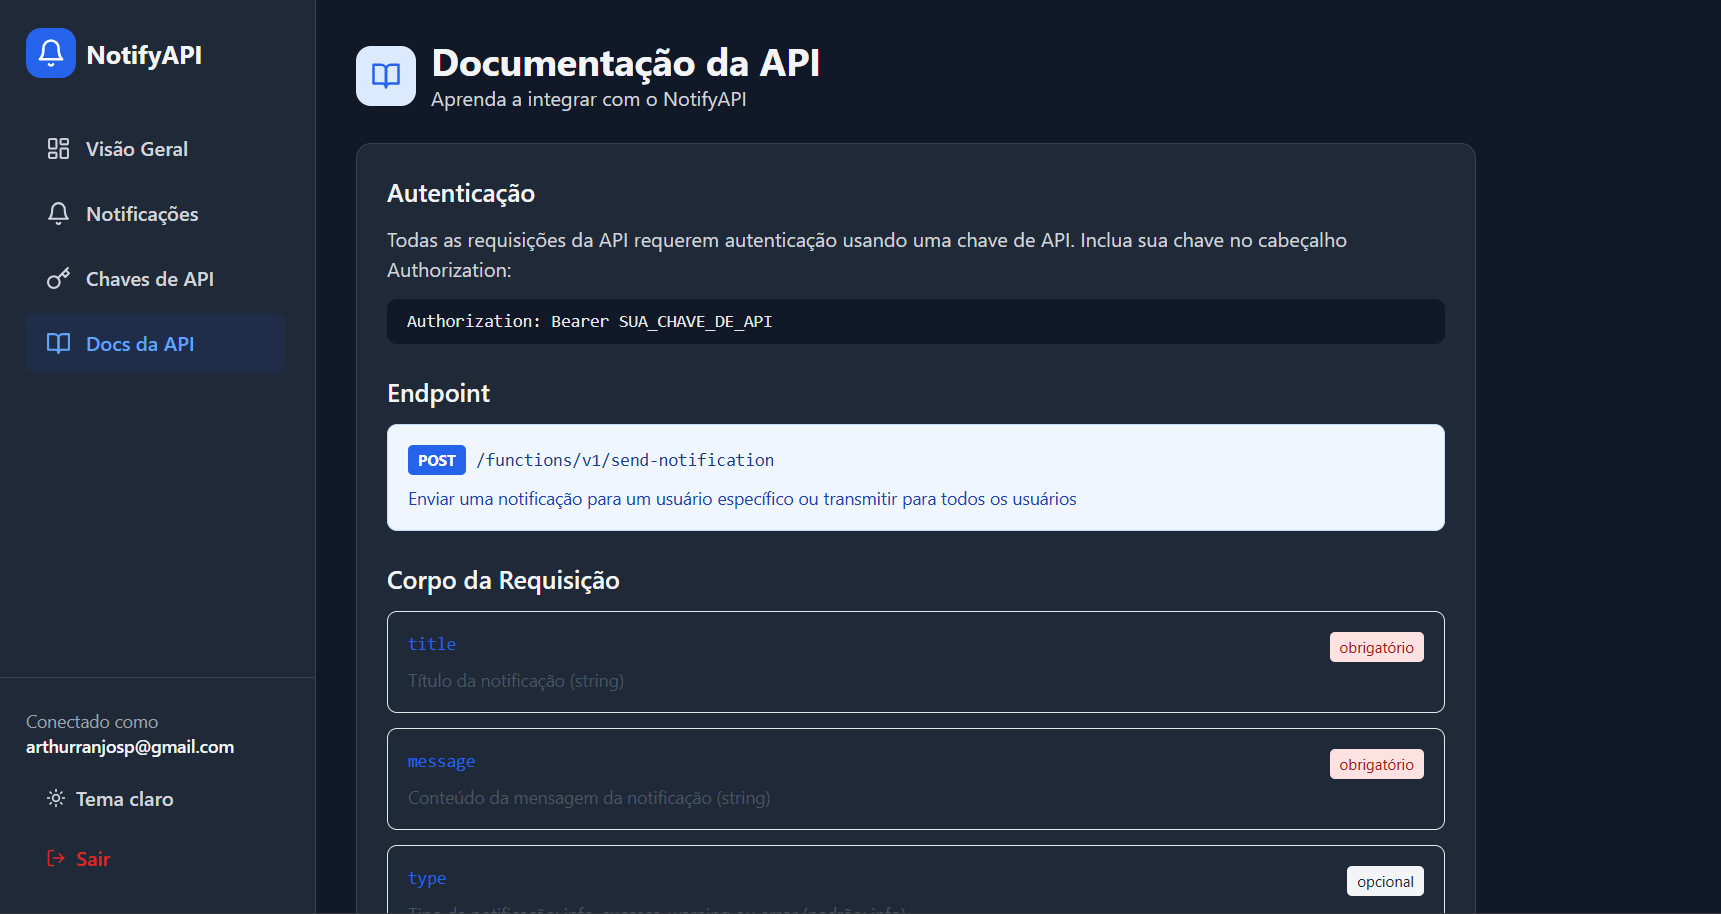This screenshot has height=914, width=1721.
Task: Click the sun icon next to Tema claro
Action: click(55, 798)
